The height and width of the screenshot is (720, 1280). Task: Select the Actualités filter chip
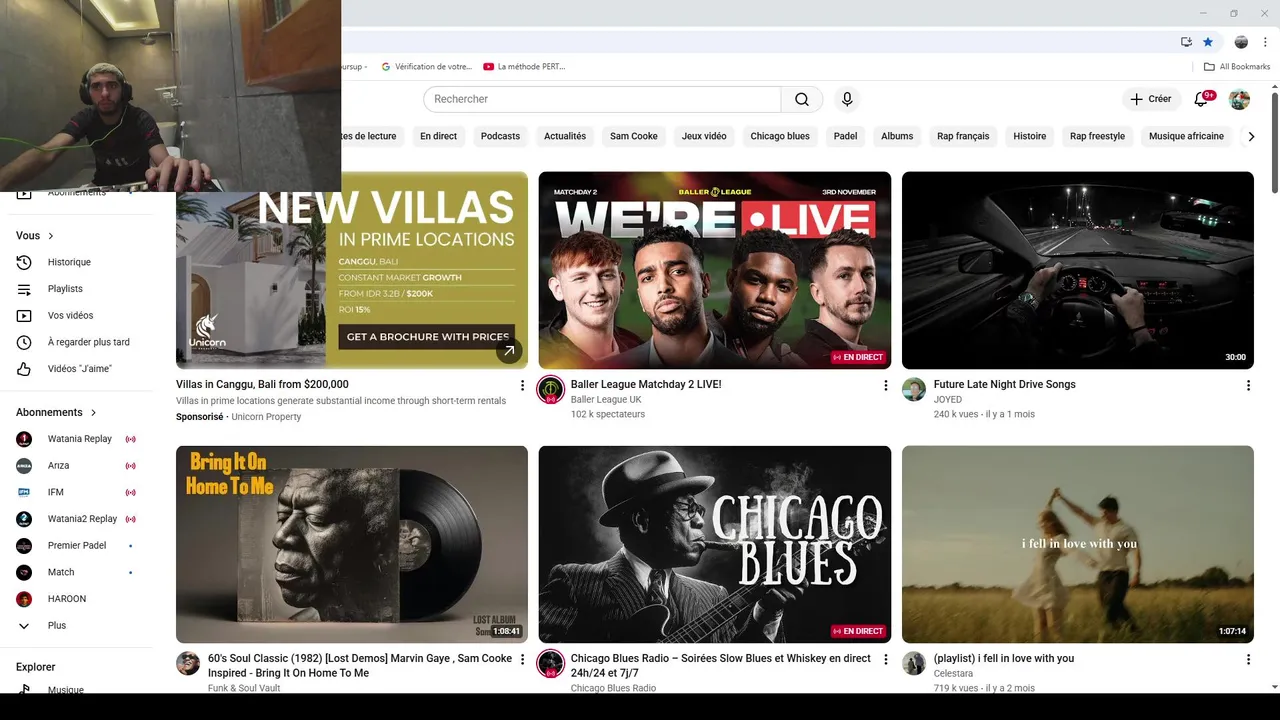(x=565, y=136)
